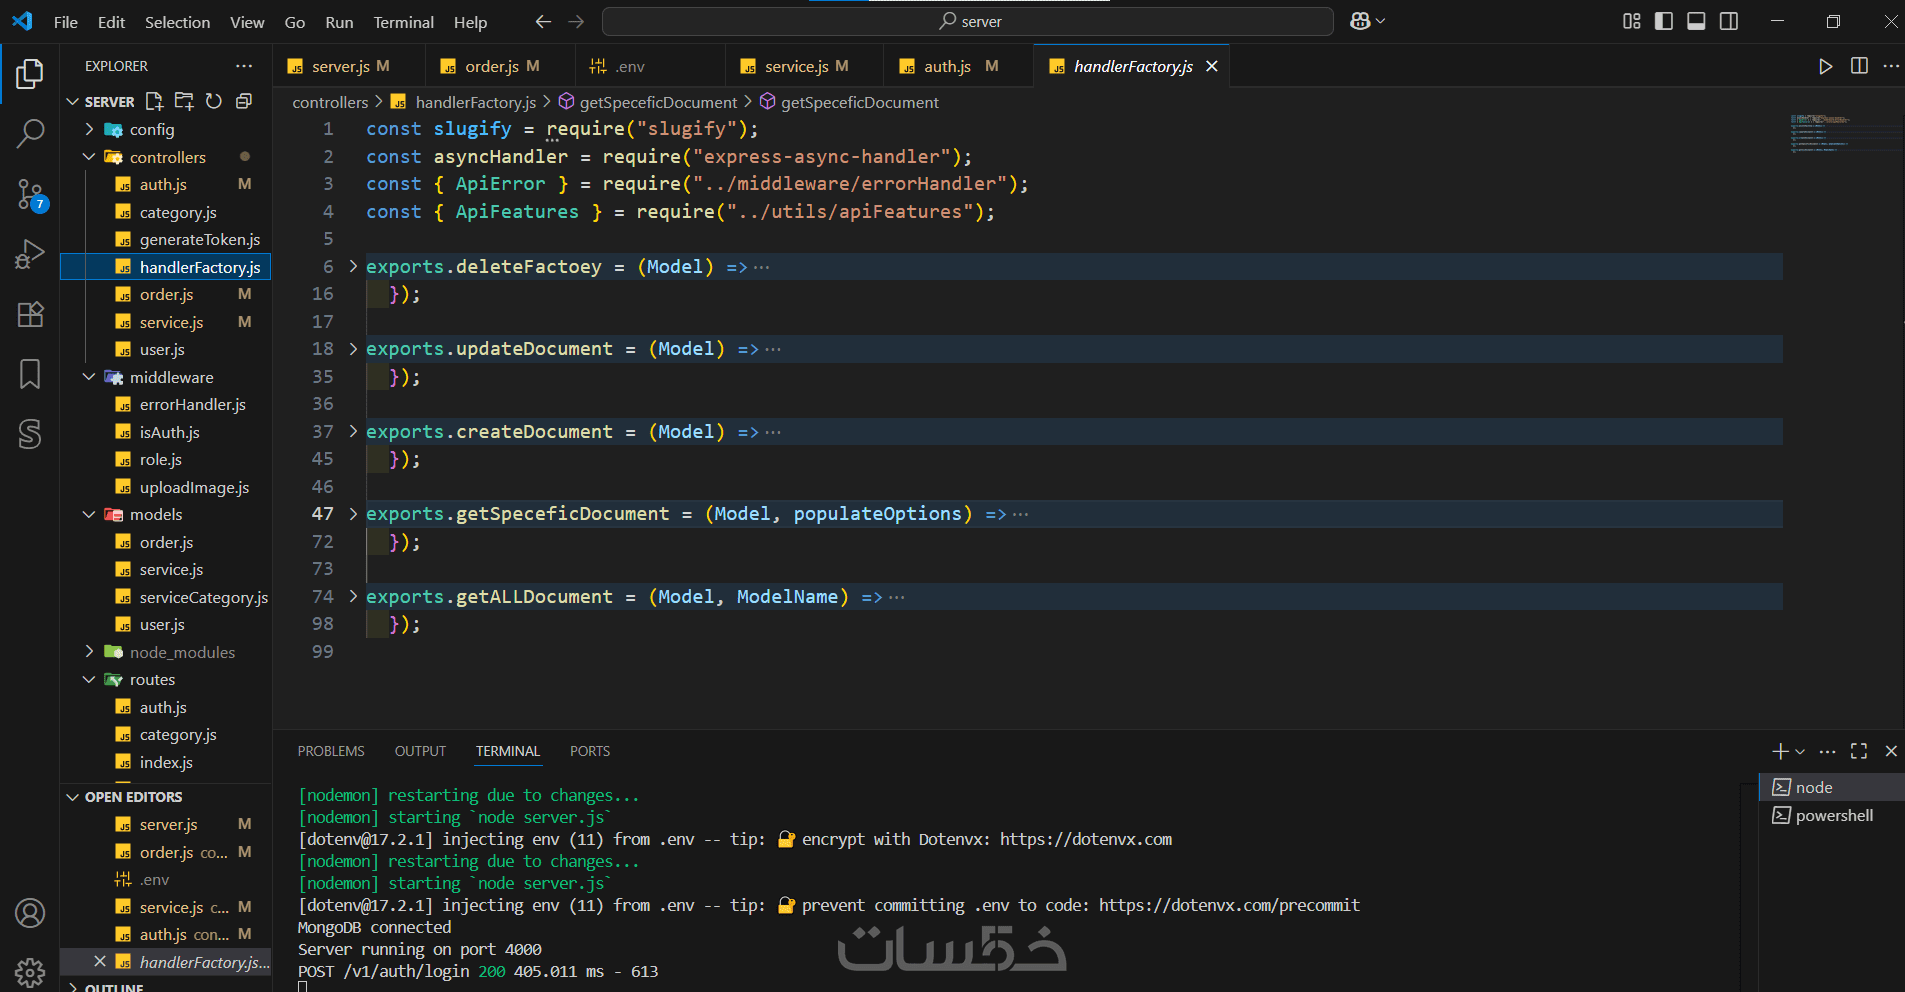1905x992 pixels.
Task: Open the Extensions view
Action: coord(30,315)
